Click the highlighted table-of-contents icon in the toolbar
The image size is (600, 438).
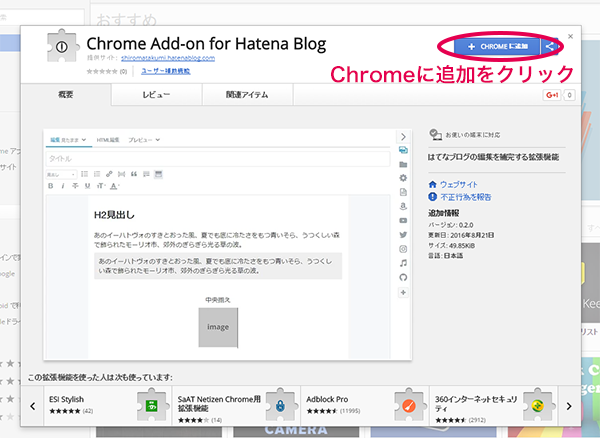(158, 174)
